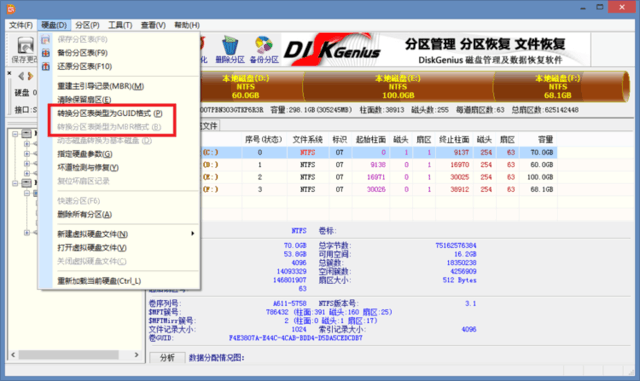The image size is (640, 381).
Task: Click tree panel scrollbar right arrow
Action: (x=136, y=355)
